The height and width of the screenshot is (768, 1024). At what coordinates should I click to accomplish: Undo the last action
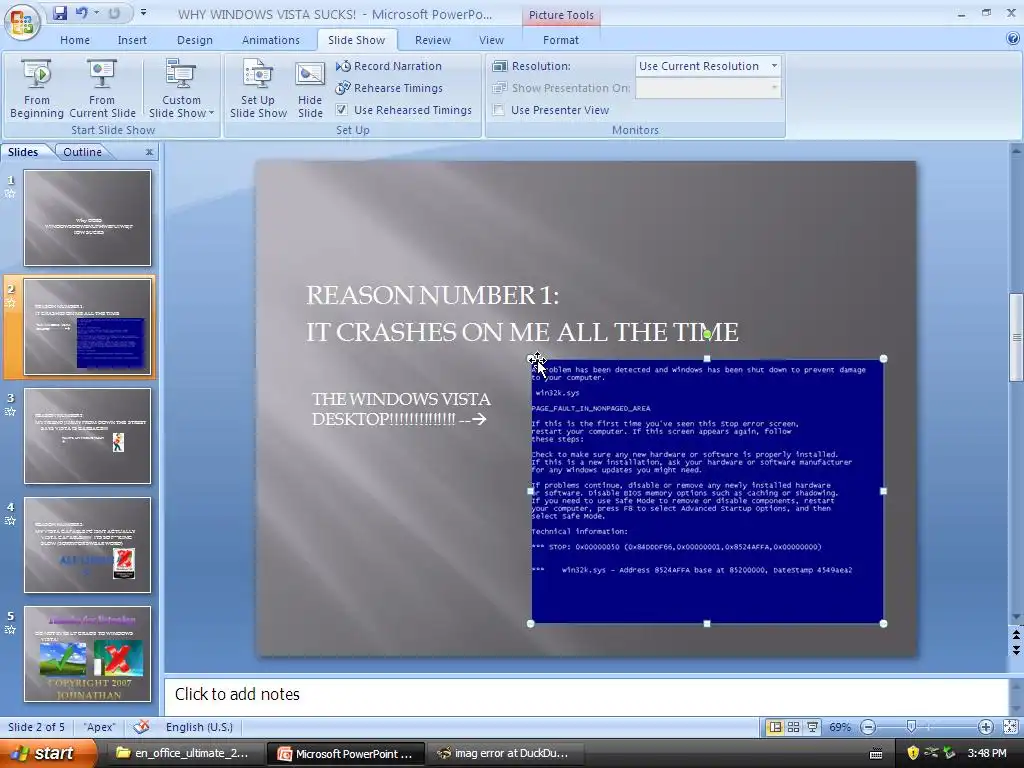click(x=82, y=13)
